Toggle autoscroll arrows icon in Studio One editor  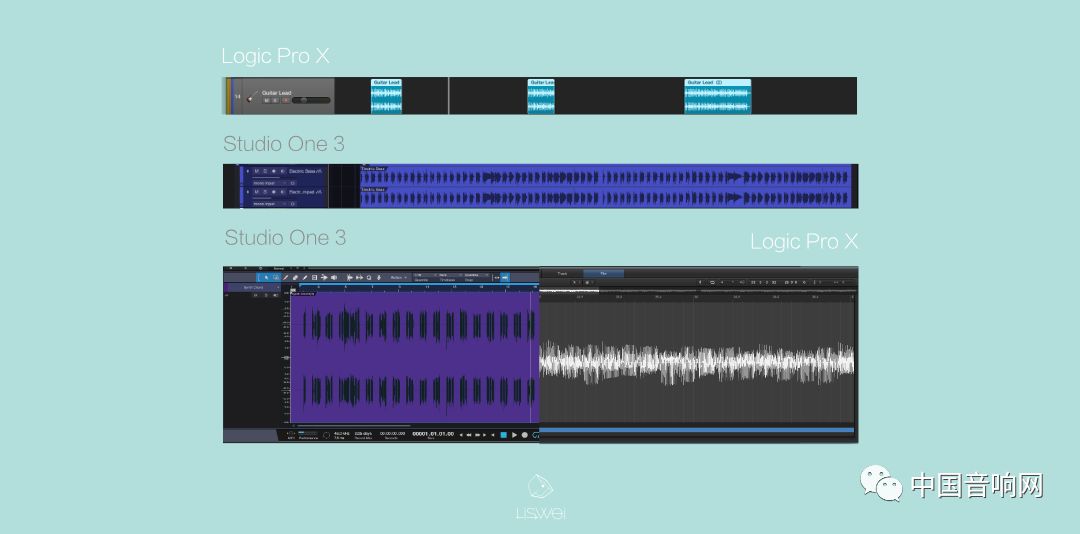click(497, 278)
